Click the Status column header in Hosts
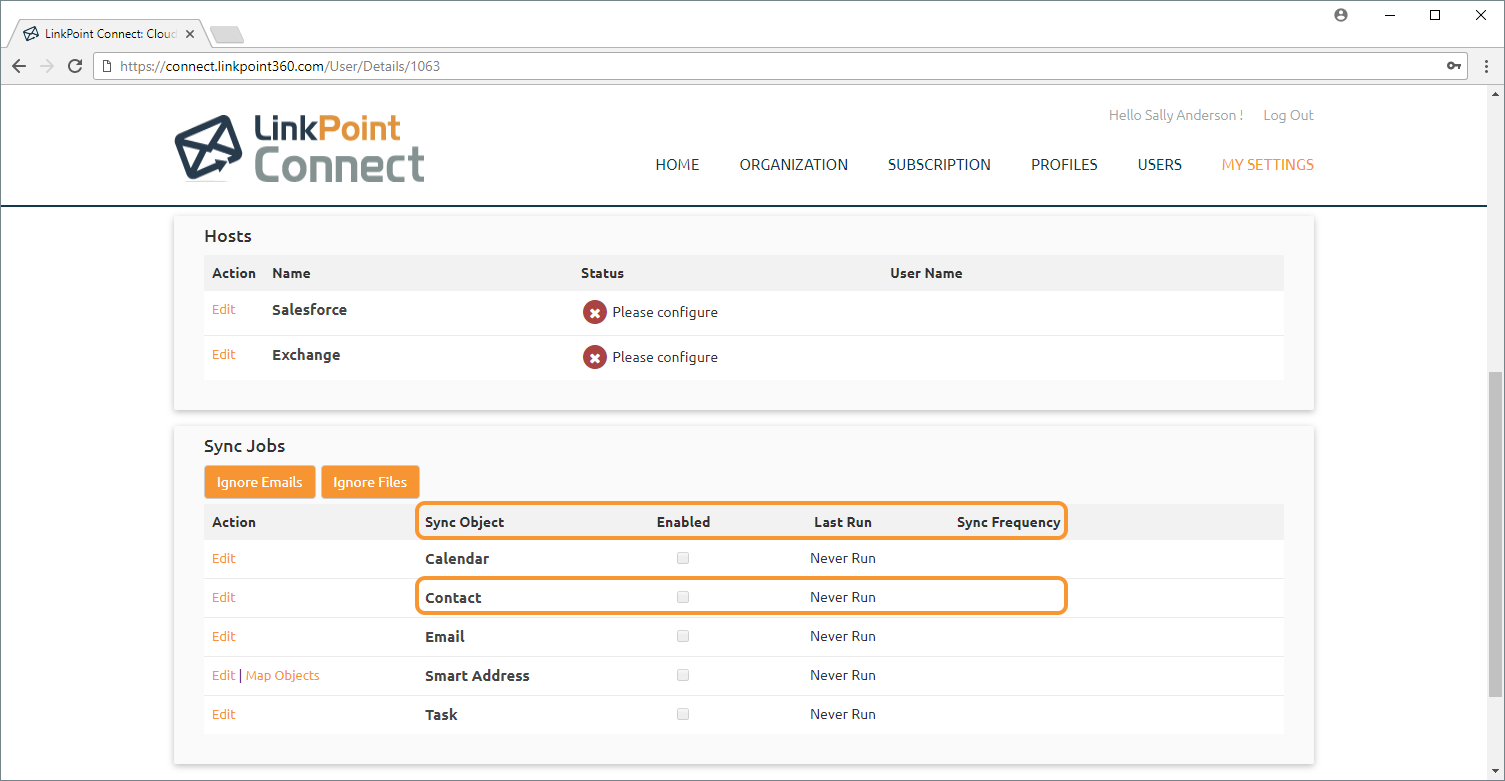 pos(602,273)
